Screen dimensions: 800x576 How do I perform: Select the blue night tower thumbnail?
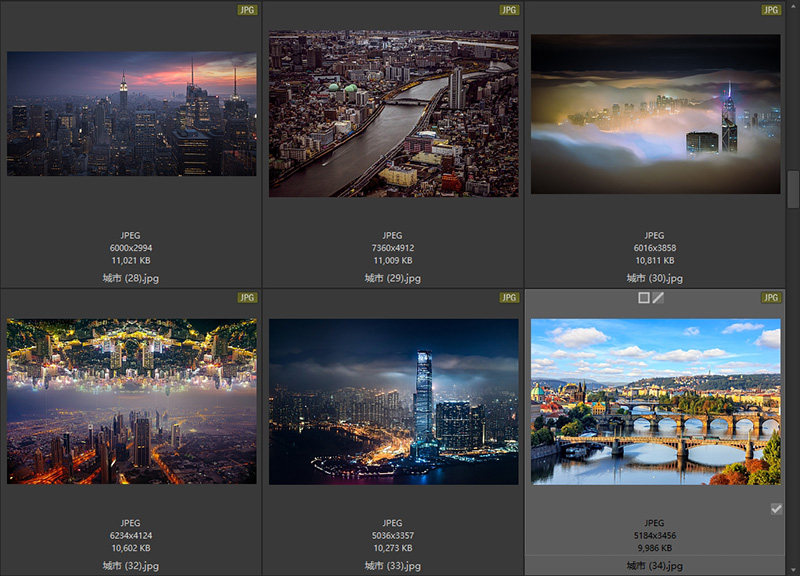click(x=393, y=402)
